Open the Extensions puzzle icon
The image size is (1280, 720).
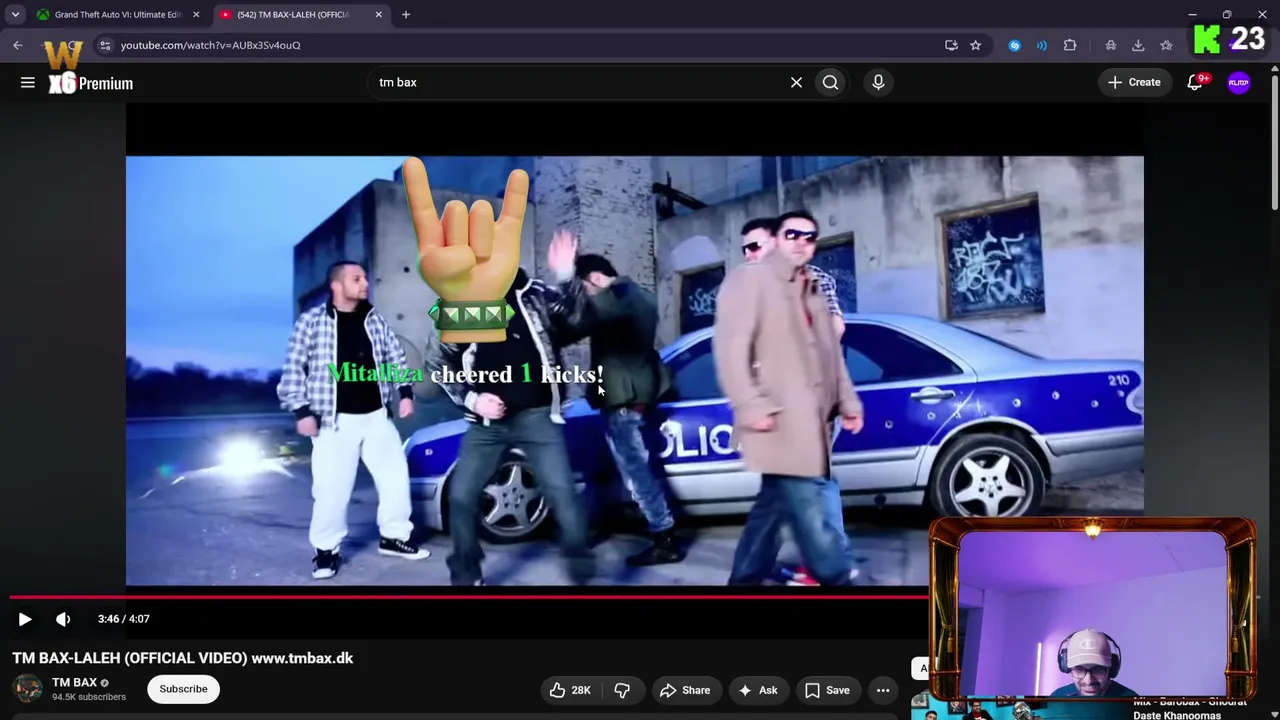(1070, 45)
